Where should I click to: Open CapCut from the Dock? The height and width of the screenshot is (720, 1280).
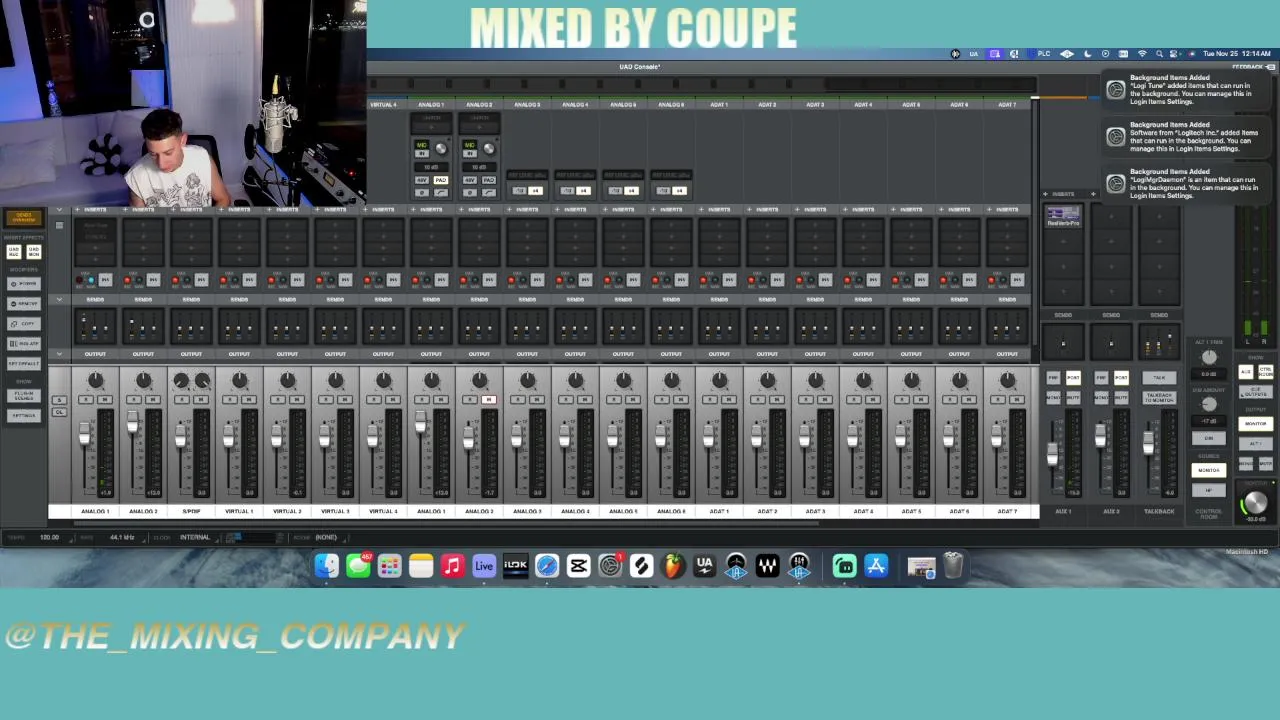[x=578, y=566]
